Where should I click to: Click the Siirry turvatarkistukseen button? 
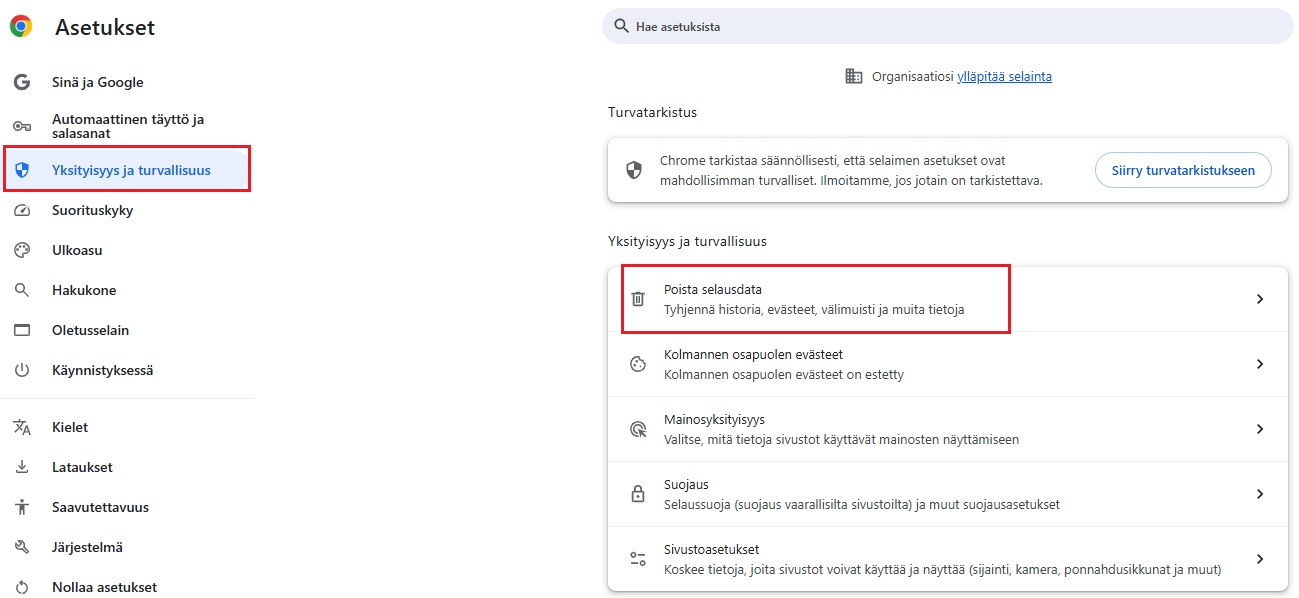pyautogui.click(x=1182, y=170)
